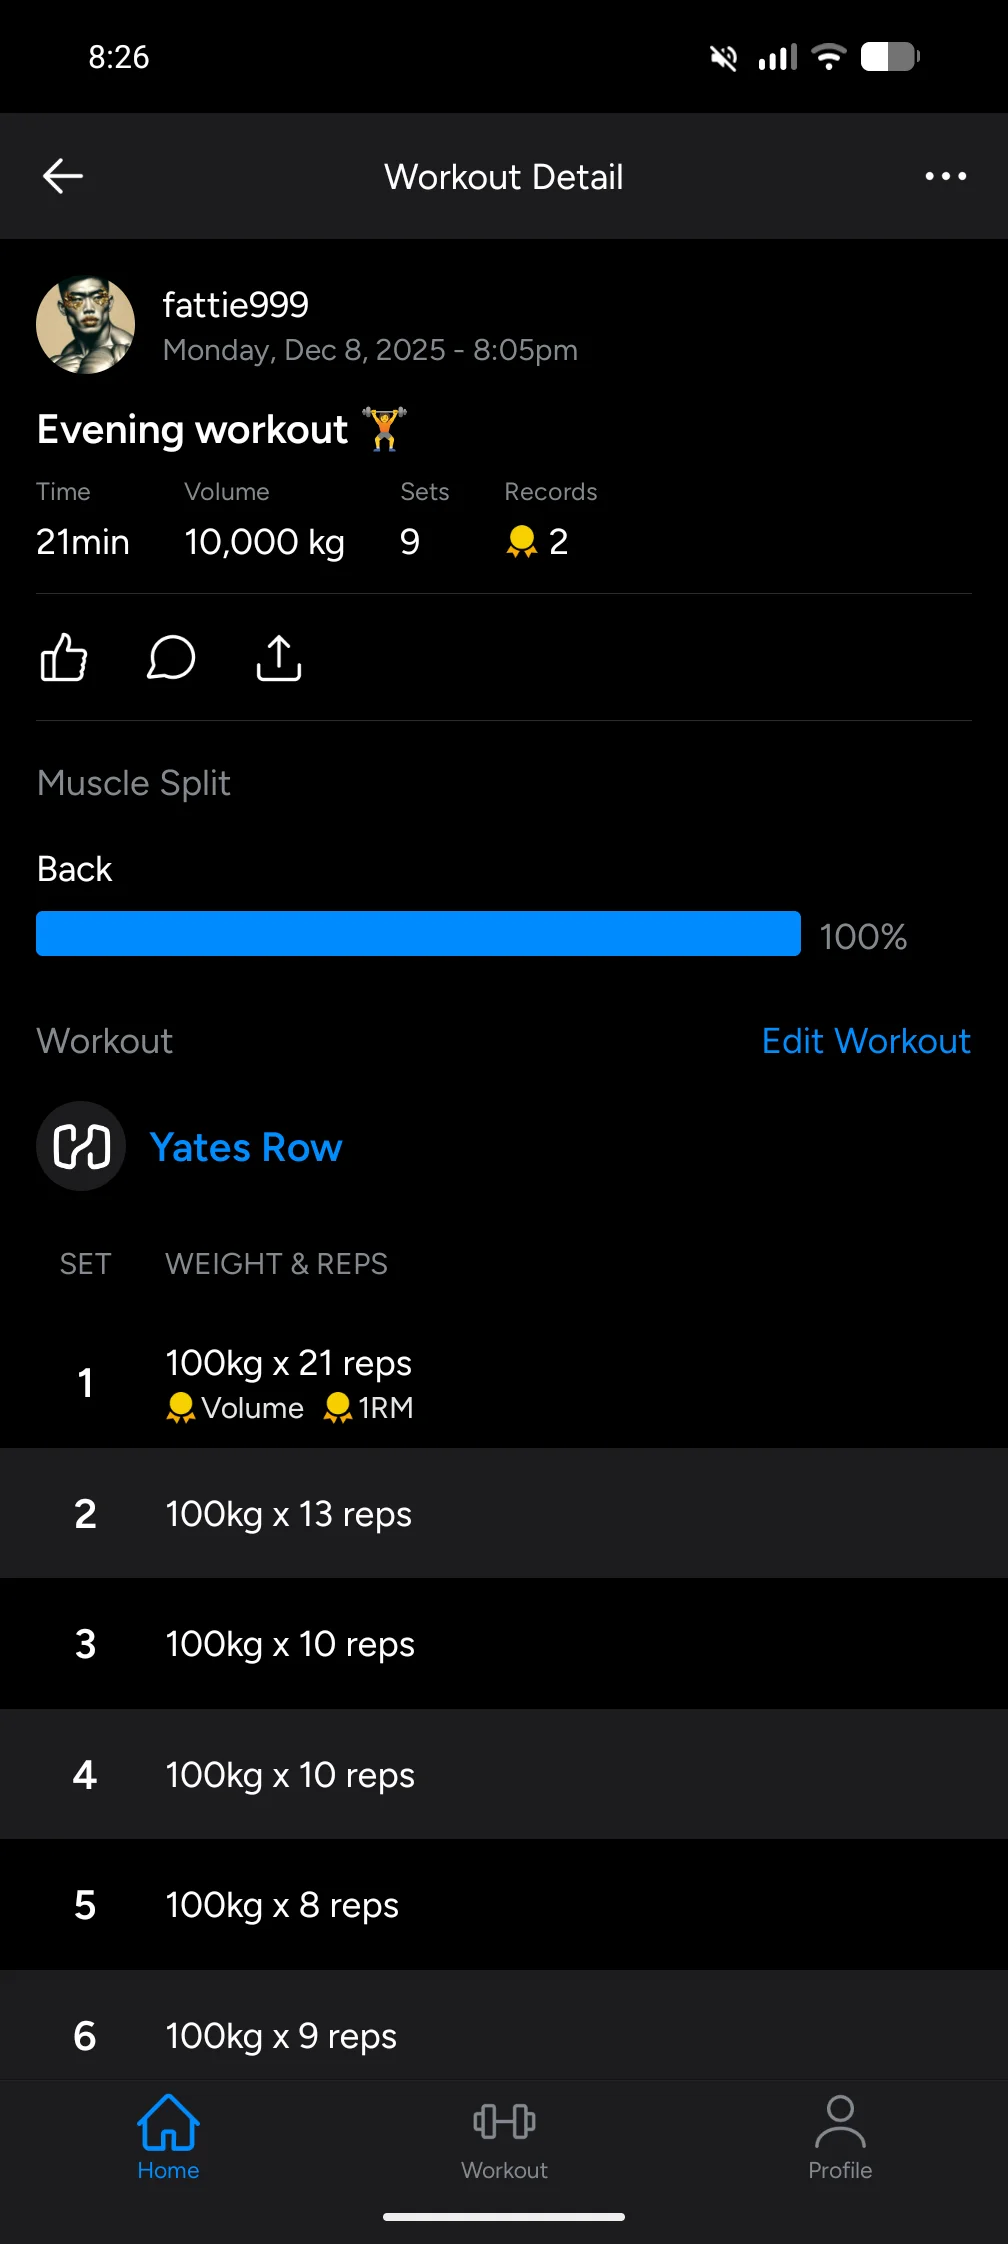This screenshot has width=1008, height=2244.
Task: Tap the Volume record medal on set 1
Action: [x=181, y=1408]
